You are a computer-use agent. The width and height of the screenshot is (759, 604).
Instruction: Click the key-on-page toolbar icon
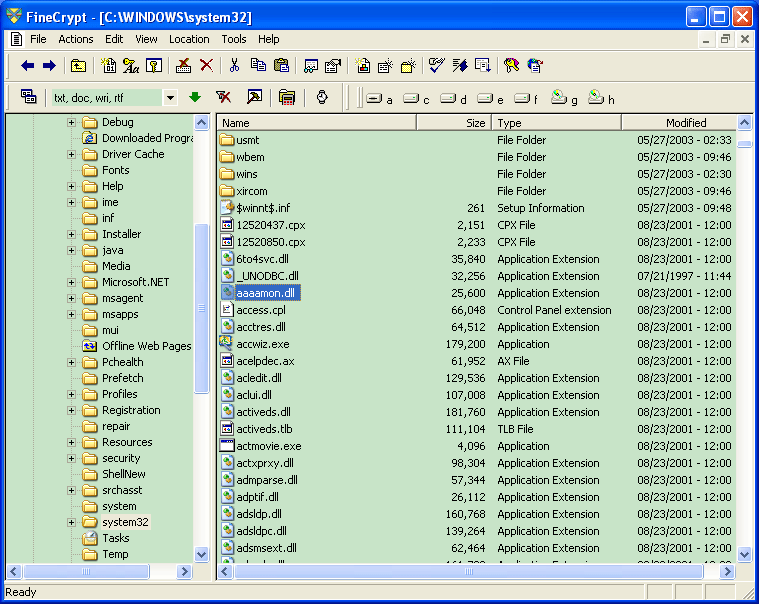click(154, 65)
